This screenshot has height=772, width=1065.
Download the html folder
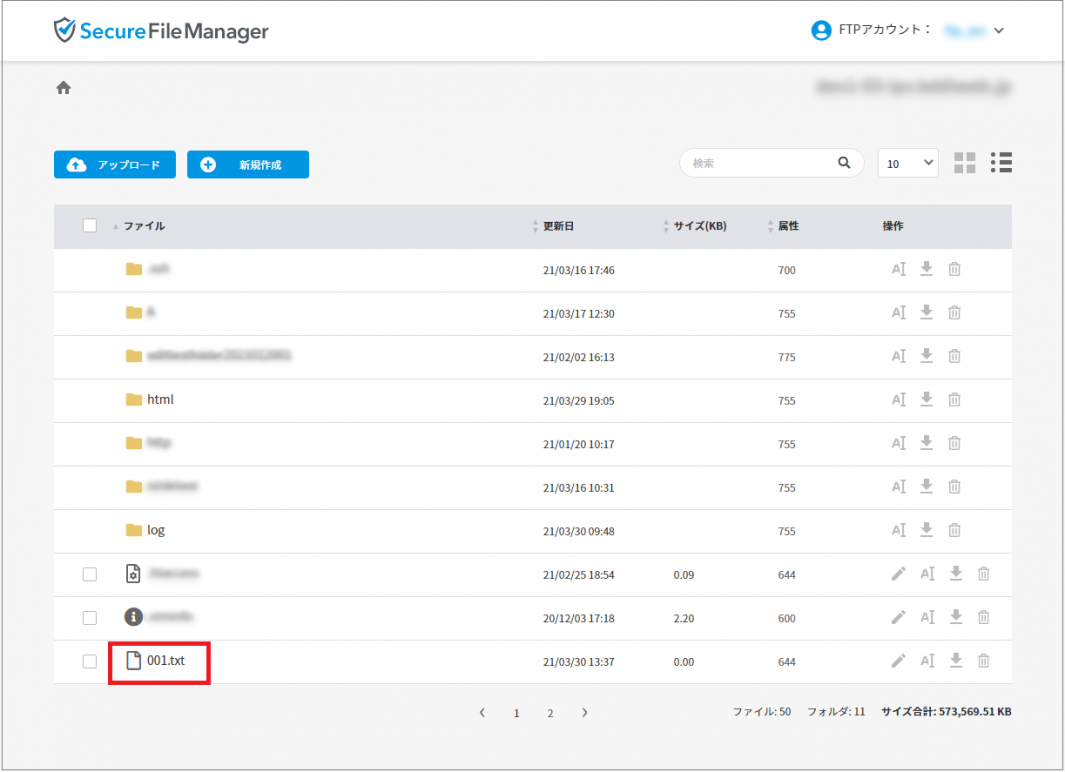[x=926, y=400]
